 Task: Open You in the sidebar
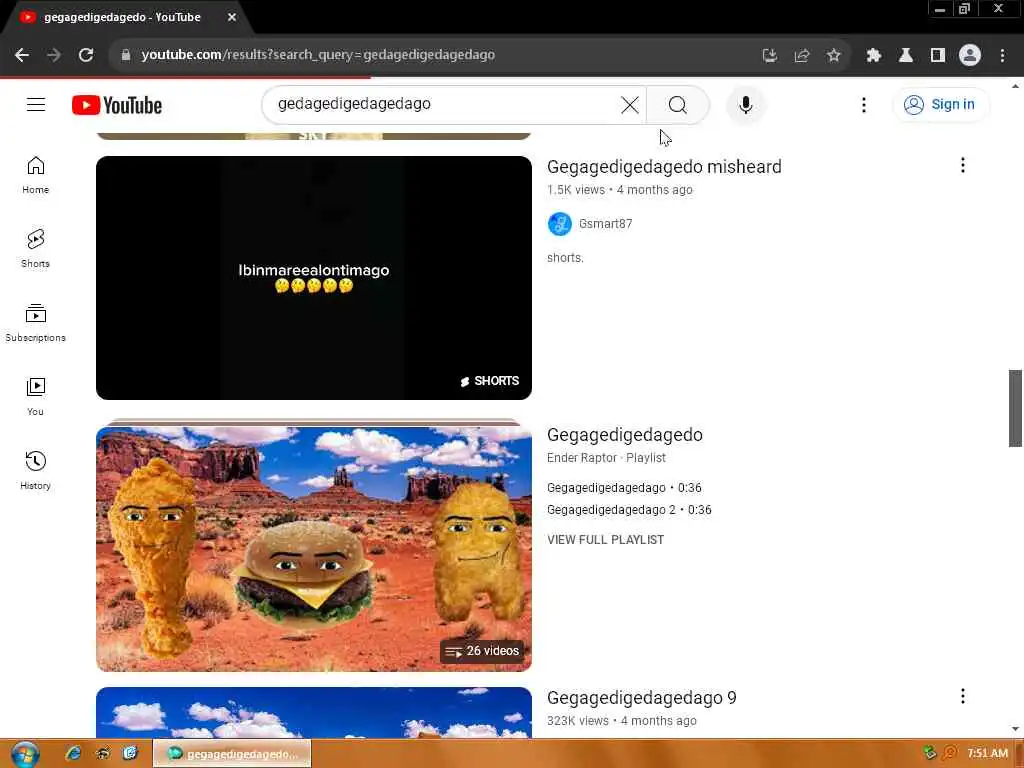(x=35, y=396)
